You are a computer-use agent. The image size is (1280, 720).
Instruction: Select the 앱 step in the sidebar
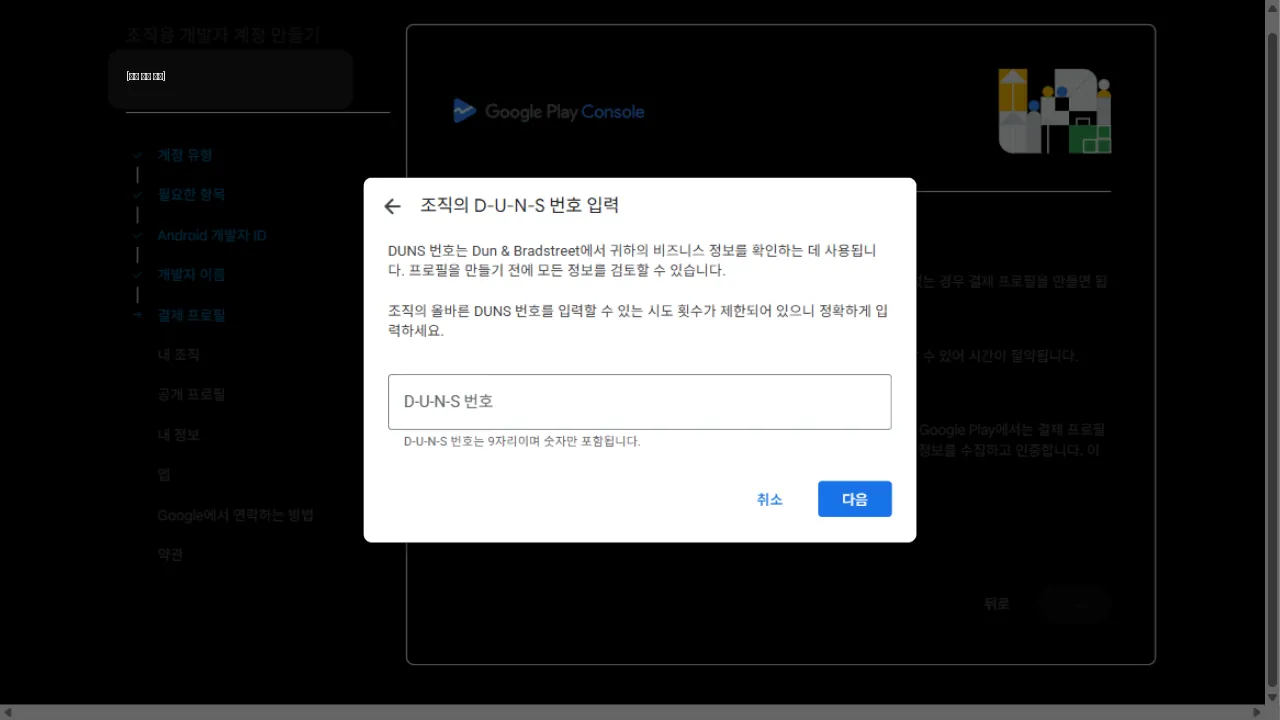(164, 475)
